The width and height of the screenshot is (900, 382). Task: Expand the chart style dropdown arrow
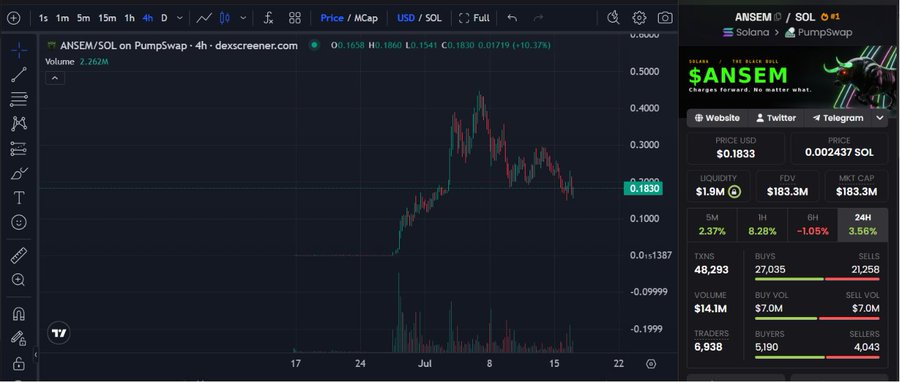(x=243, y=18)
